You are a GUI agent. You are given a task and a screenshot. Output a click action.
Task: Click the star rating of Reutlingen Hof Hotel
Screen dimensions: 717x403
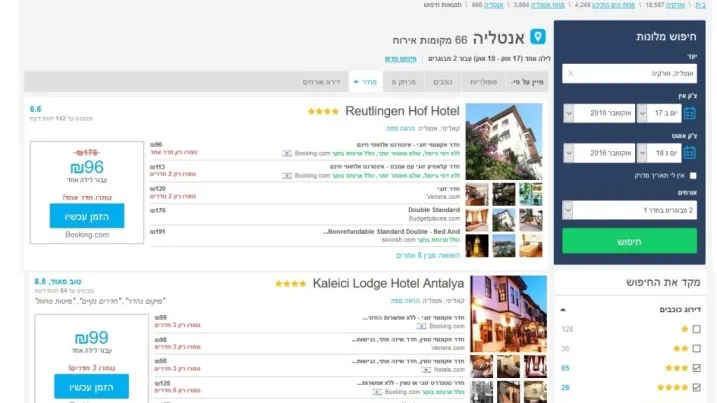coord(323,111)
